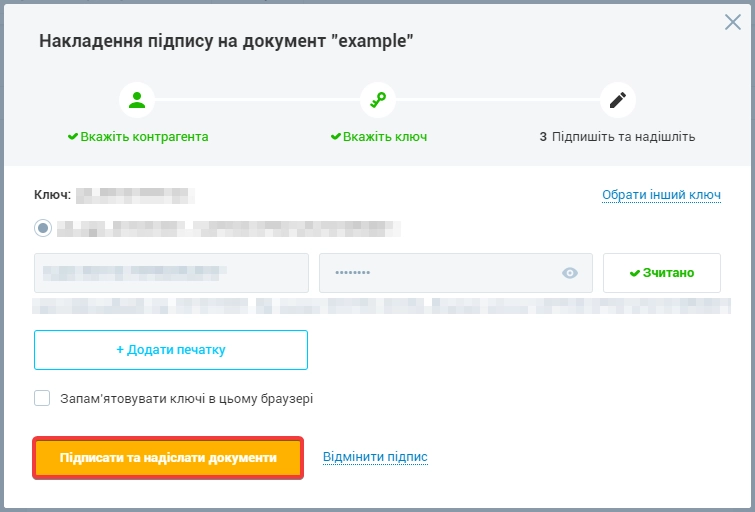Click the 'Зчитано' status button
Viewport: 755px width, 512px height.
tap(662, 273)
